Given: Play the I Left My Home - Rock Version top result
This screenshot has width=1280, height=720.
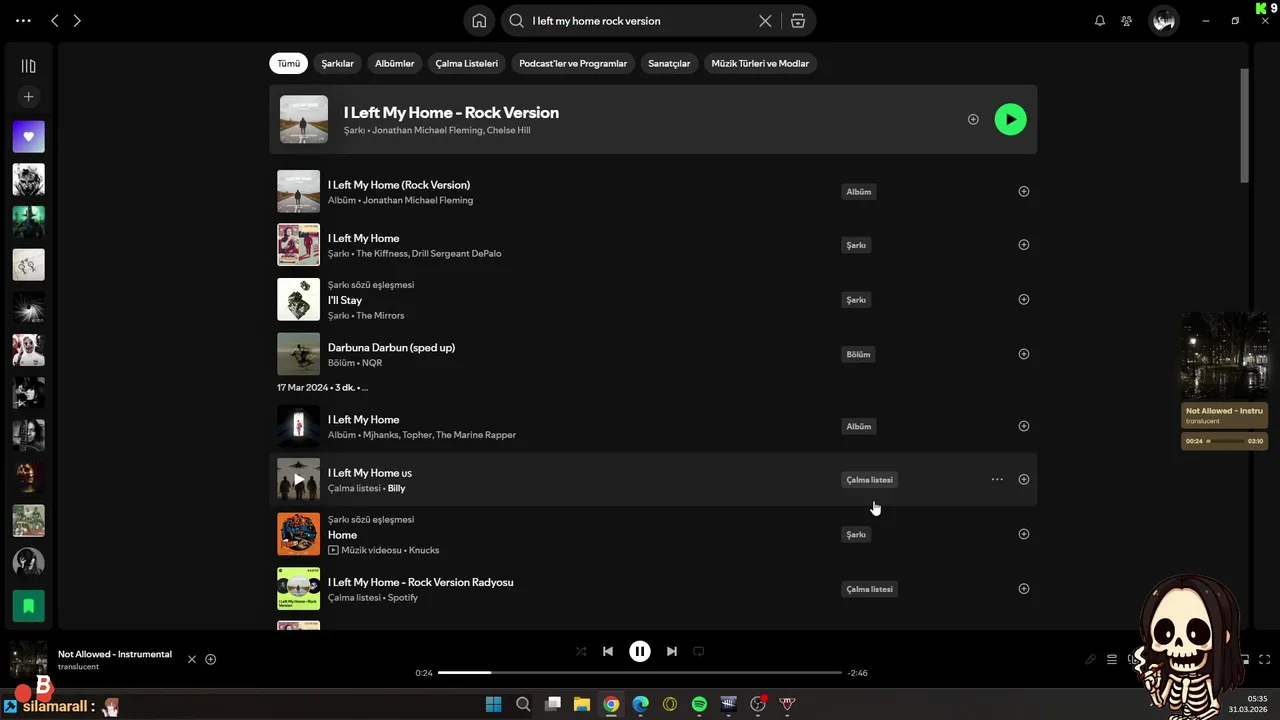Looking at the screenshot, I should tap(1010, 119).
